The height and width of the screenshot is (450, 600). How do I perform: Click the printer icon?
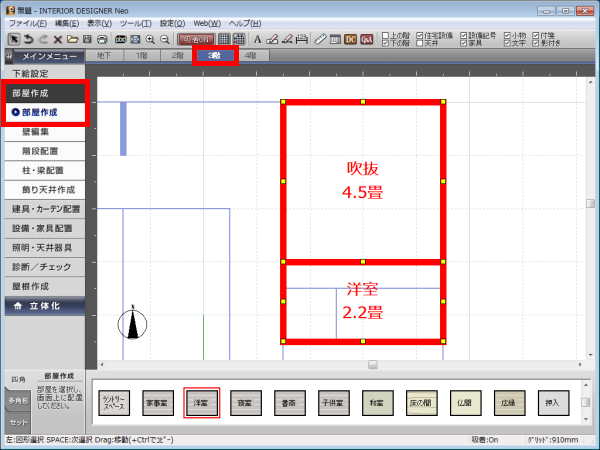pos(102,39)
